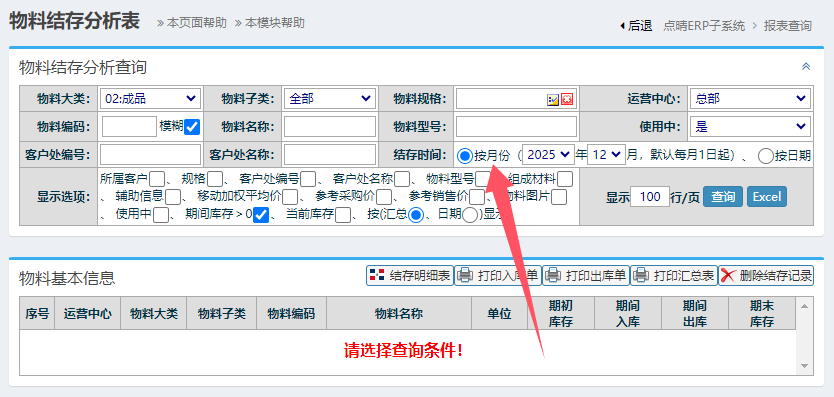Enable the 物料图片 checkbox
This screenshot has height=397, width=834.
[559, 197]
